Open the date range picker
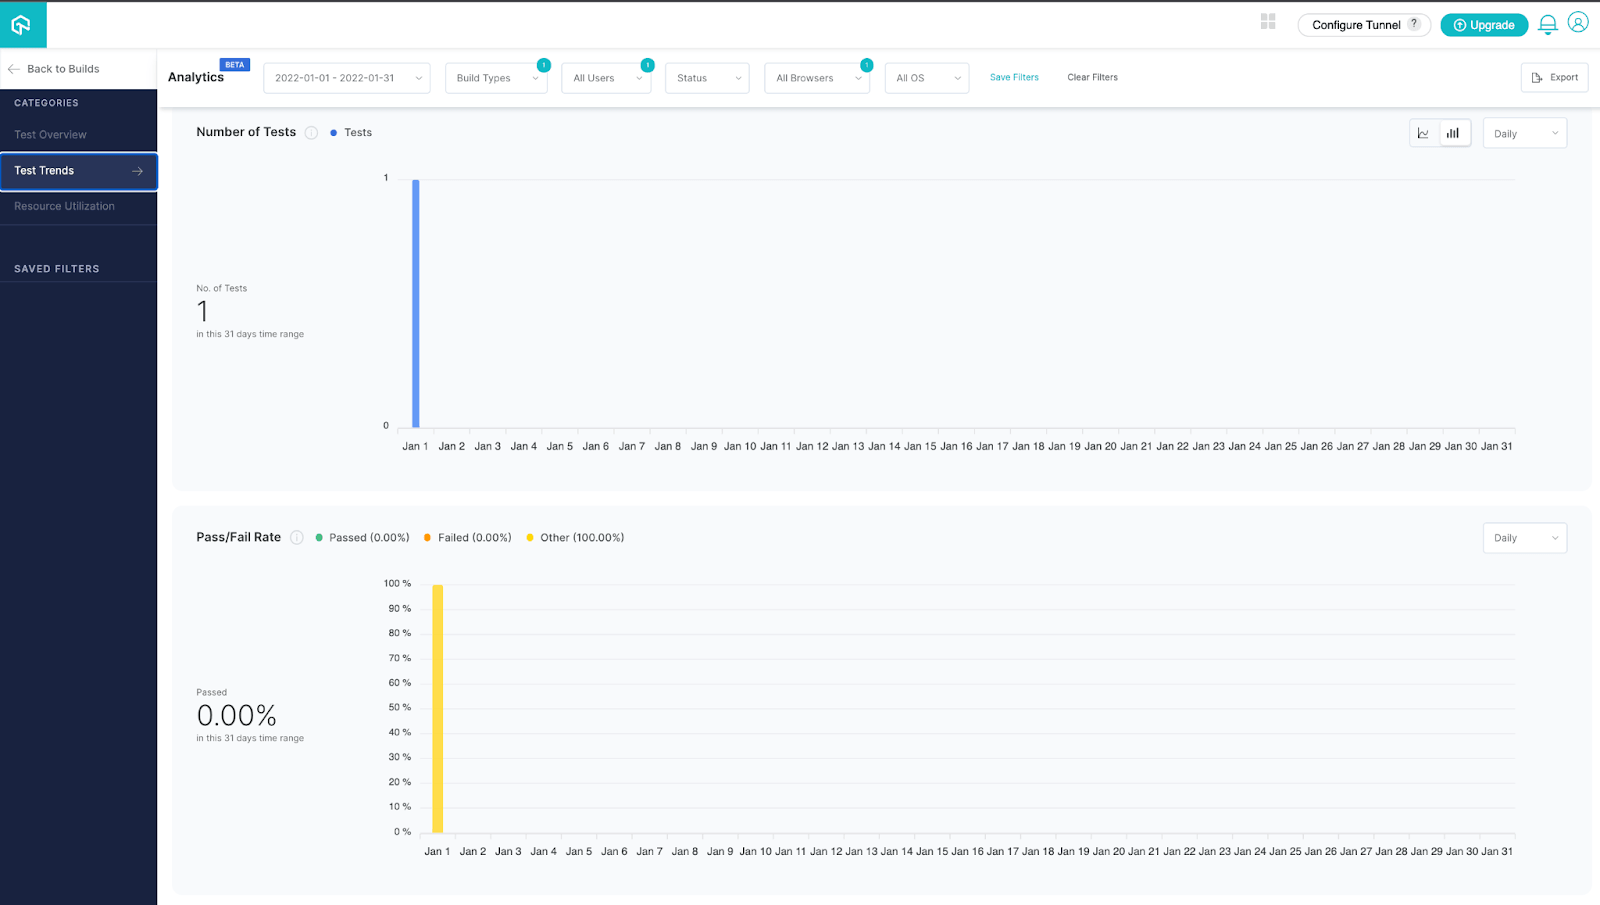Screen dimensions: 1600x905 tap(346, 78)
